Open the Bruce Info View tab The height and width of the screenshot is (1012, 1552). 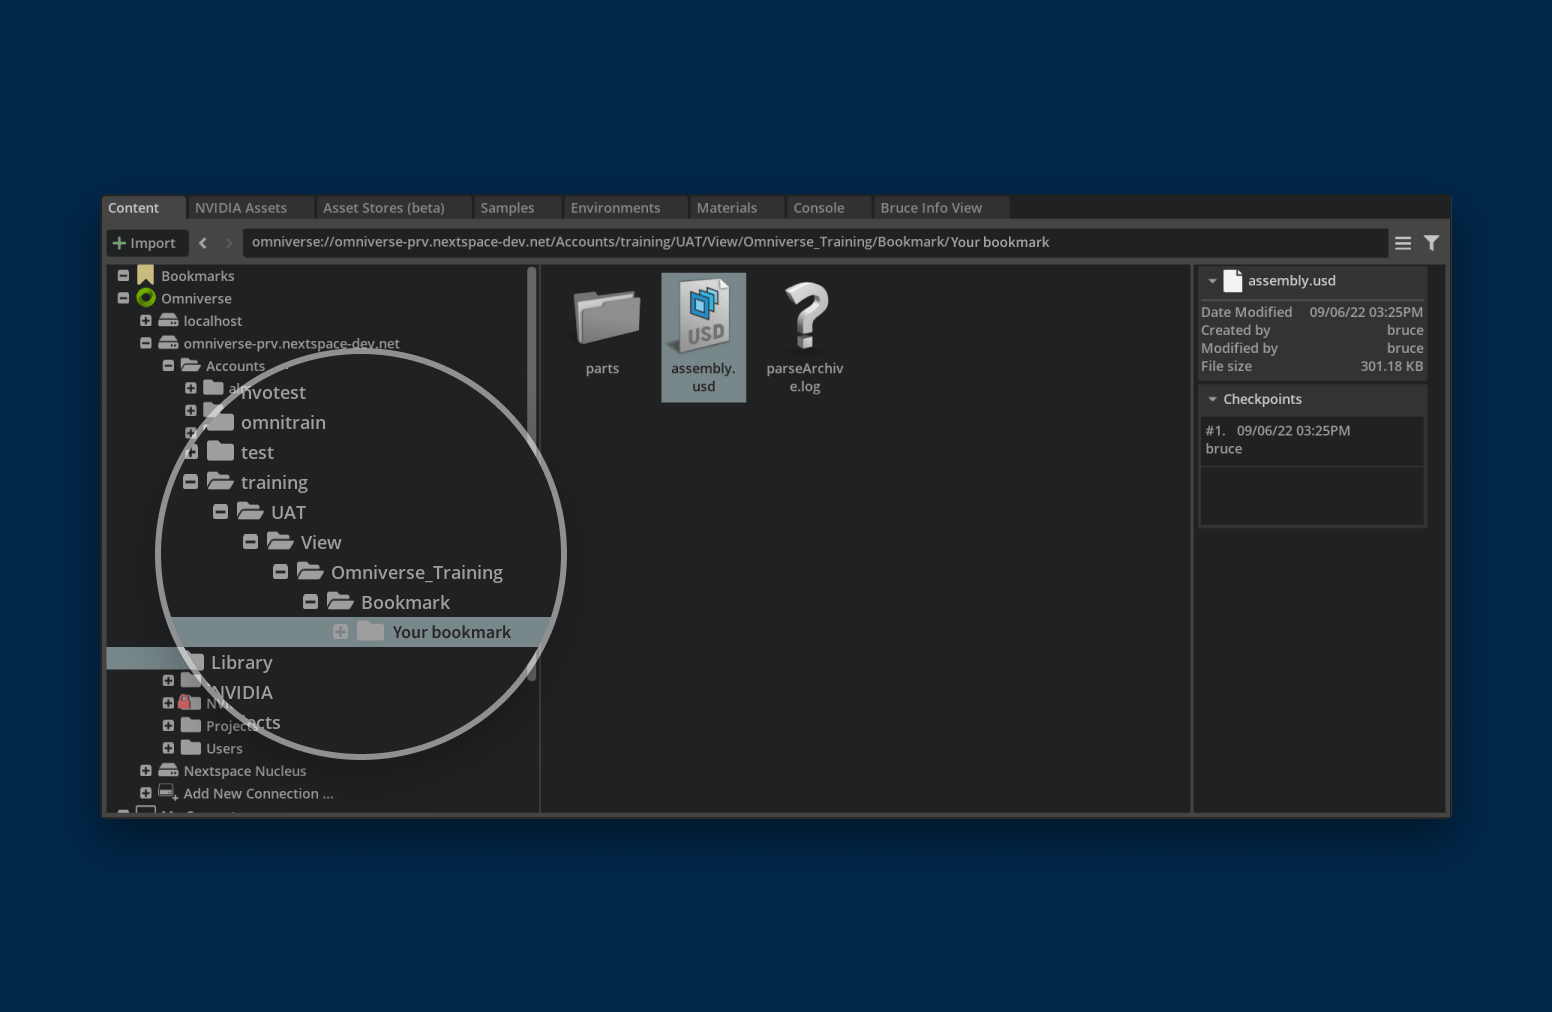click(x=941, y=208)
